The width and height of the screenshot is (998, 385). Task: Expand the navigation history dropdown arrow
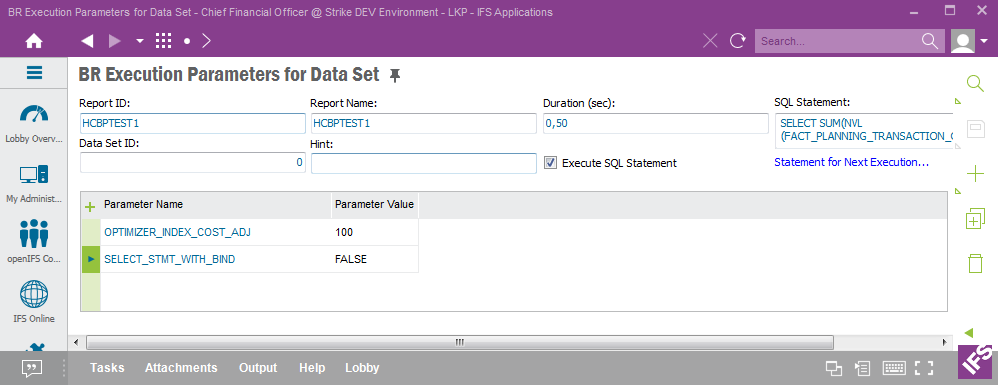tap(140, 41)
